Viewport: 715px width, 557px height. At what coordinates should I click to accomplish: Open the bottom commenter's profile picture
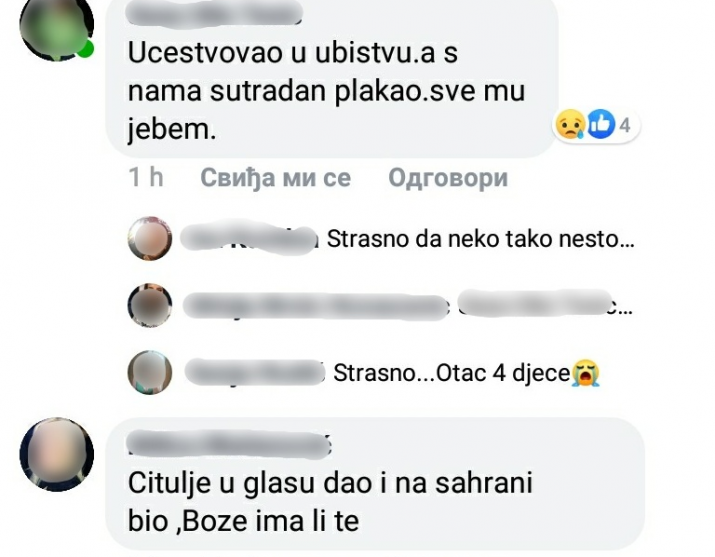57,454
